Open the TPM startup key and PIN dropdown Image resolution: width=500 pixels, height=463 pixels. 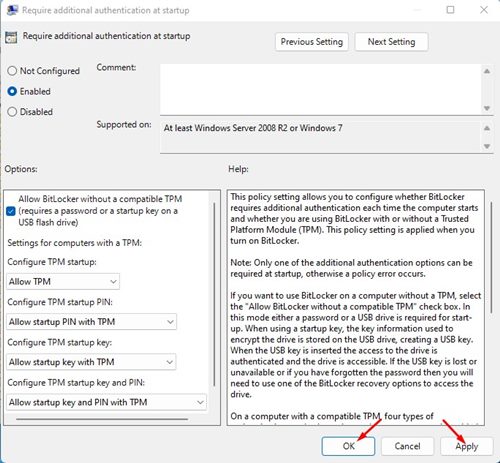pyautogui.click(x=106, y=402)
